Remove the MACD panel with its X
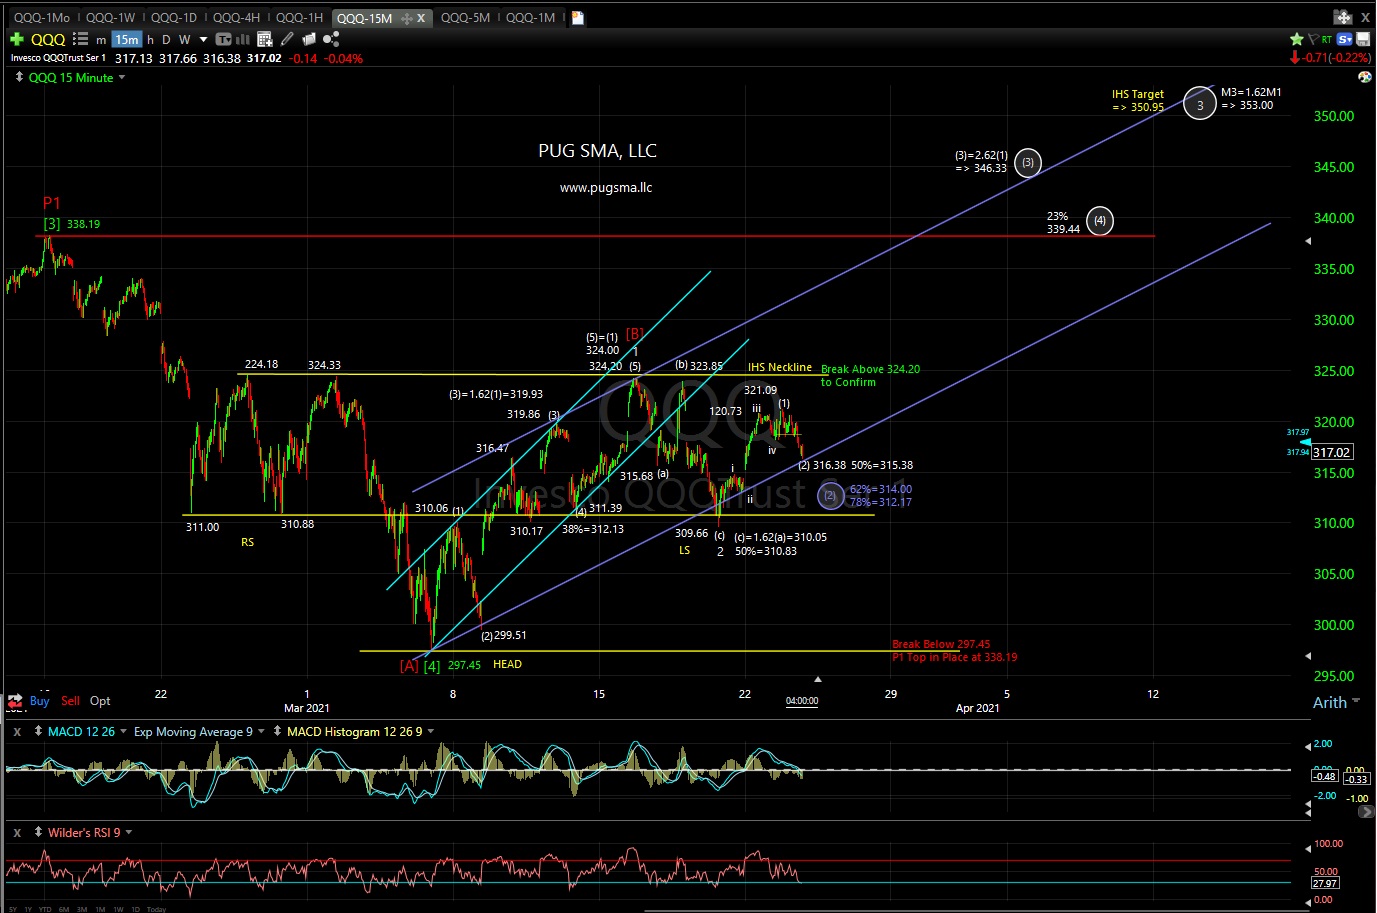 (17, 732)
